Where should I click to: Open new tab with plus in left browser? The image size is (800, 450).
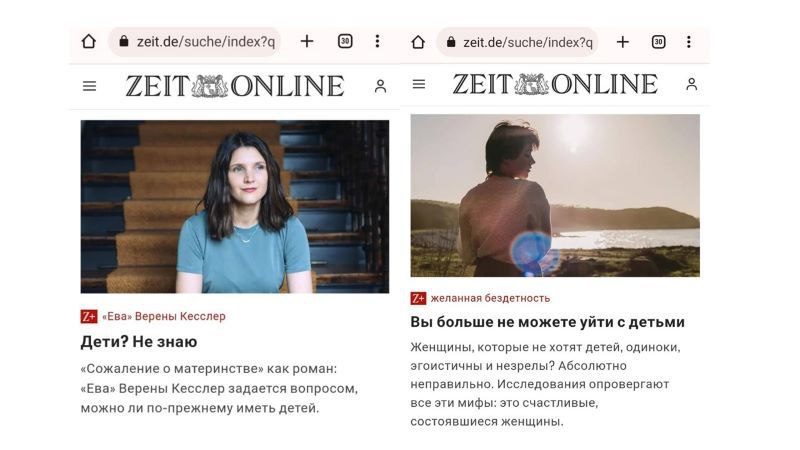307,41
